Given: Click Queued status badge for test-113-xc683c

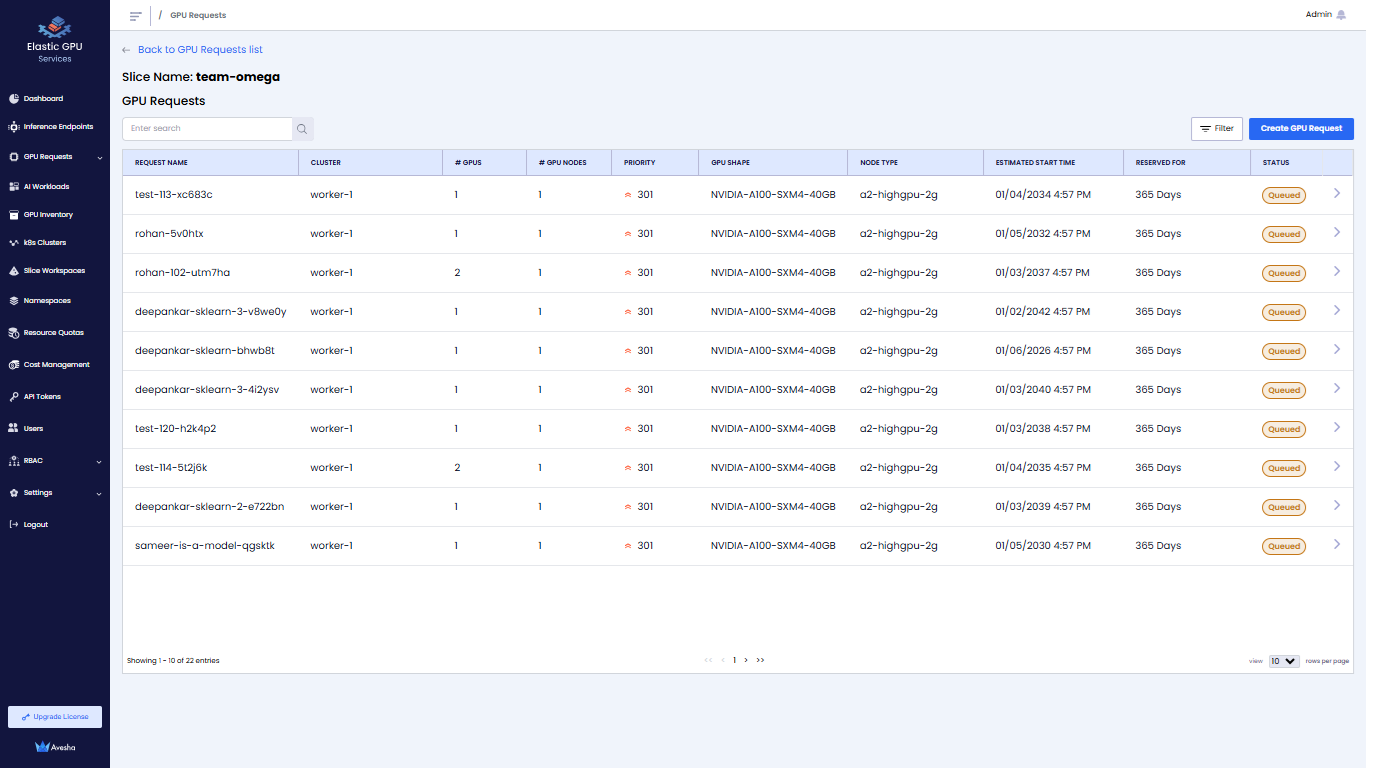Looking at the screenshot, I should pyautogui.click(x=1284, y=196).
